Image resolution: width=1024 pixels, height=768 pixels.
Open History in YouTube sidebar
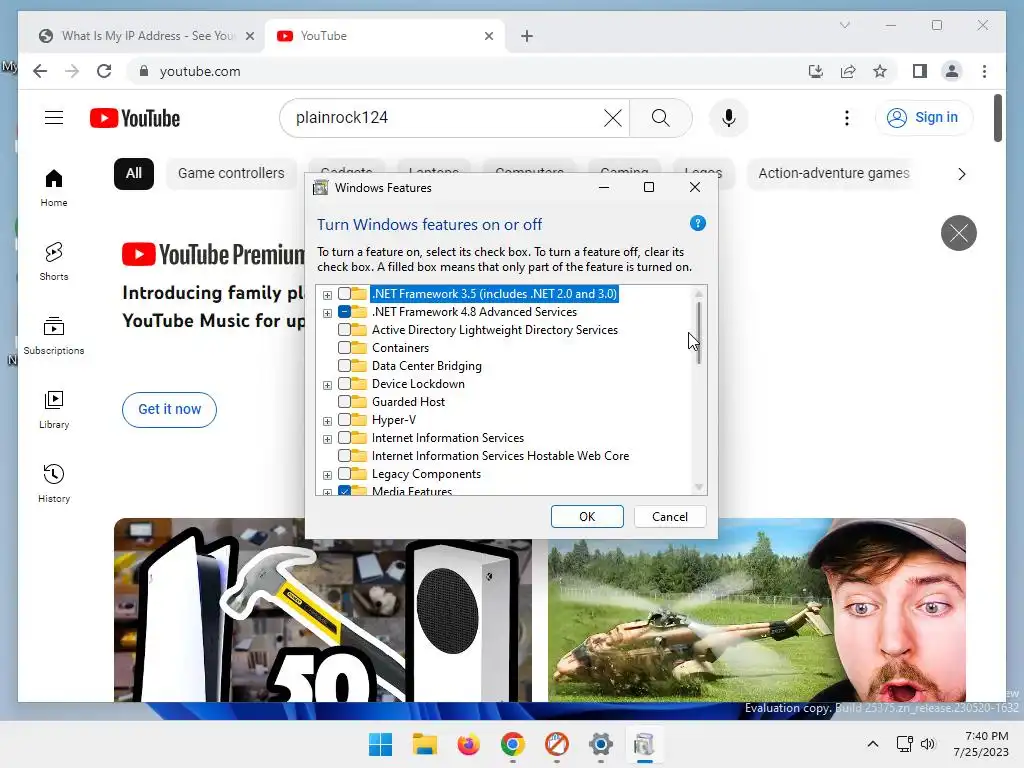pyautogui.click(x=54, y=483)
